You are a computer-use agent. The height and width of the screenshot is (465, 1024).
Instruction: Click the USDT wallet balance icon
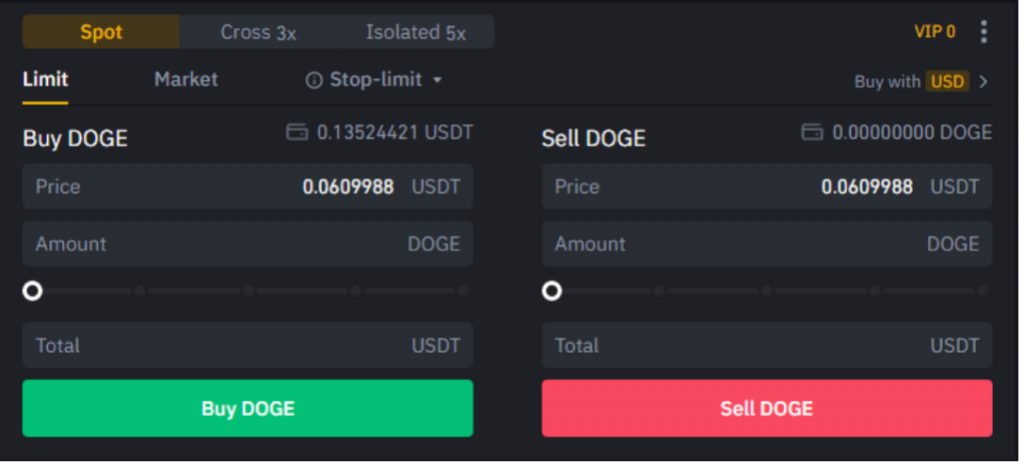tap(297, 133)
